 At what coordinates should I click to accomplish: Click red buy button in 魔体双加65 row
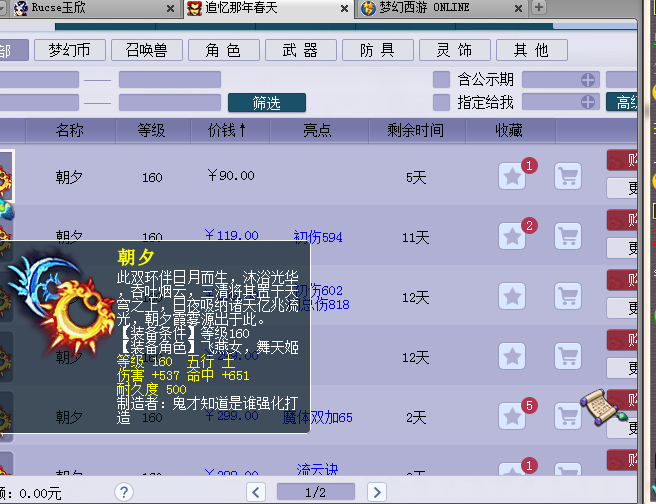tap(623, 400)
